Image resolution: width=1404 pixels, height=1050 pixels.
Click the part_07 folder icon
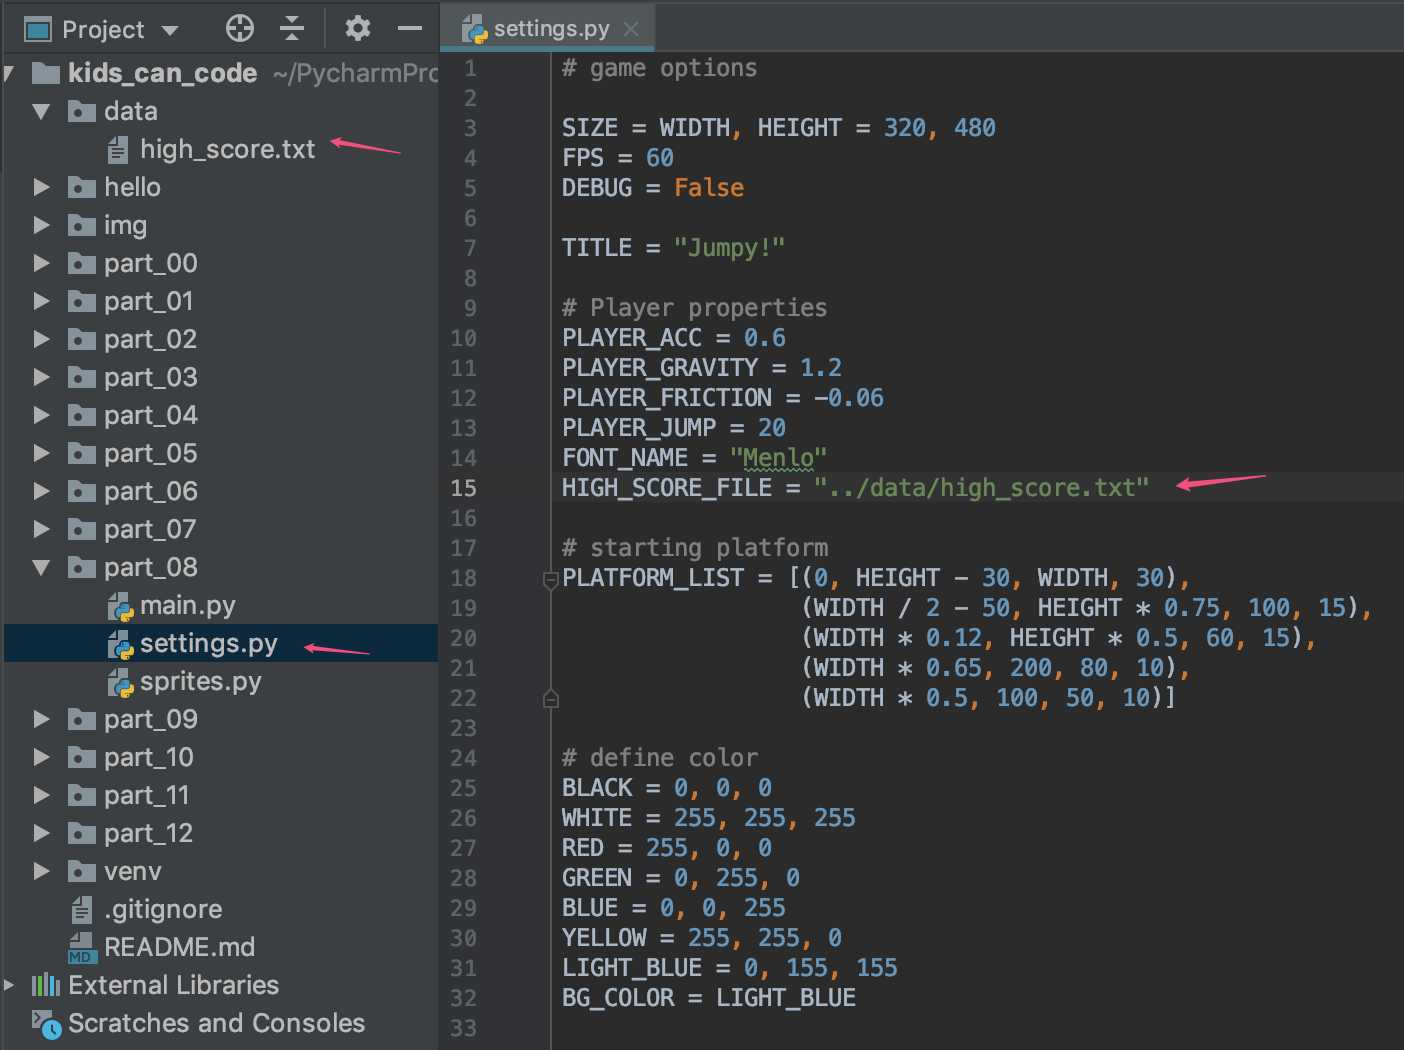(82, 529)
